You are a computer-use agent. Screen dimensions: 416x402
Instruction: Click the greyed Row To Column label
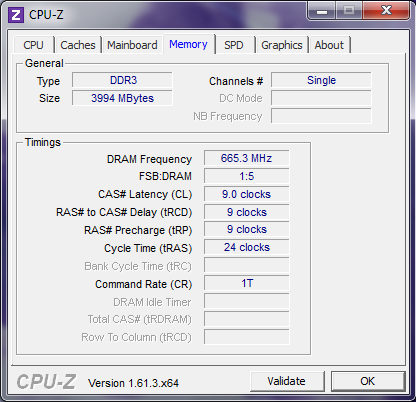click(137, 338)
